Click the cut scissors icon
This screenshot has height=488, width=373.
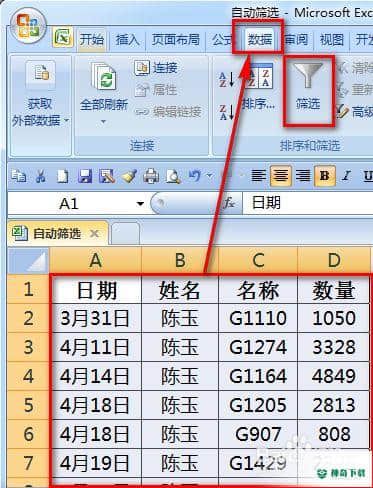[x=41, y=176]
